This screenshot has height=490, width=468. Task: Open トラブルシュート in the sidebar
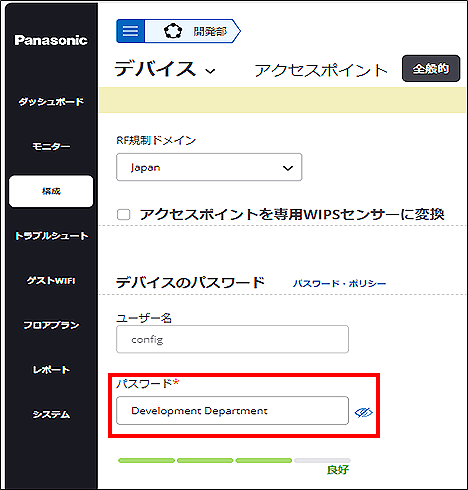[51, 236]
